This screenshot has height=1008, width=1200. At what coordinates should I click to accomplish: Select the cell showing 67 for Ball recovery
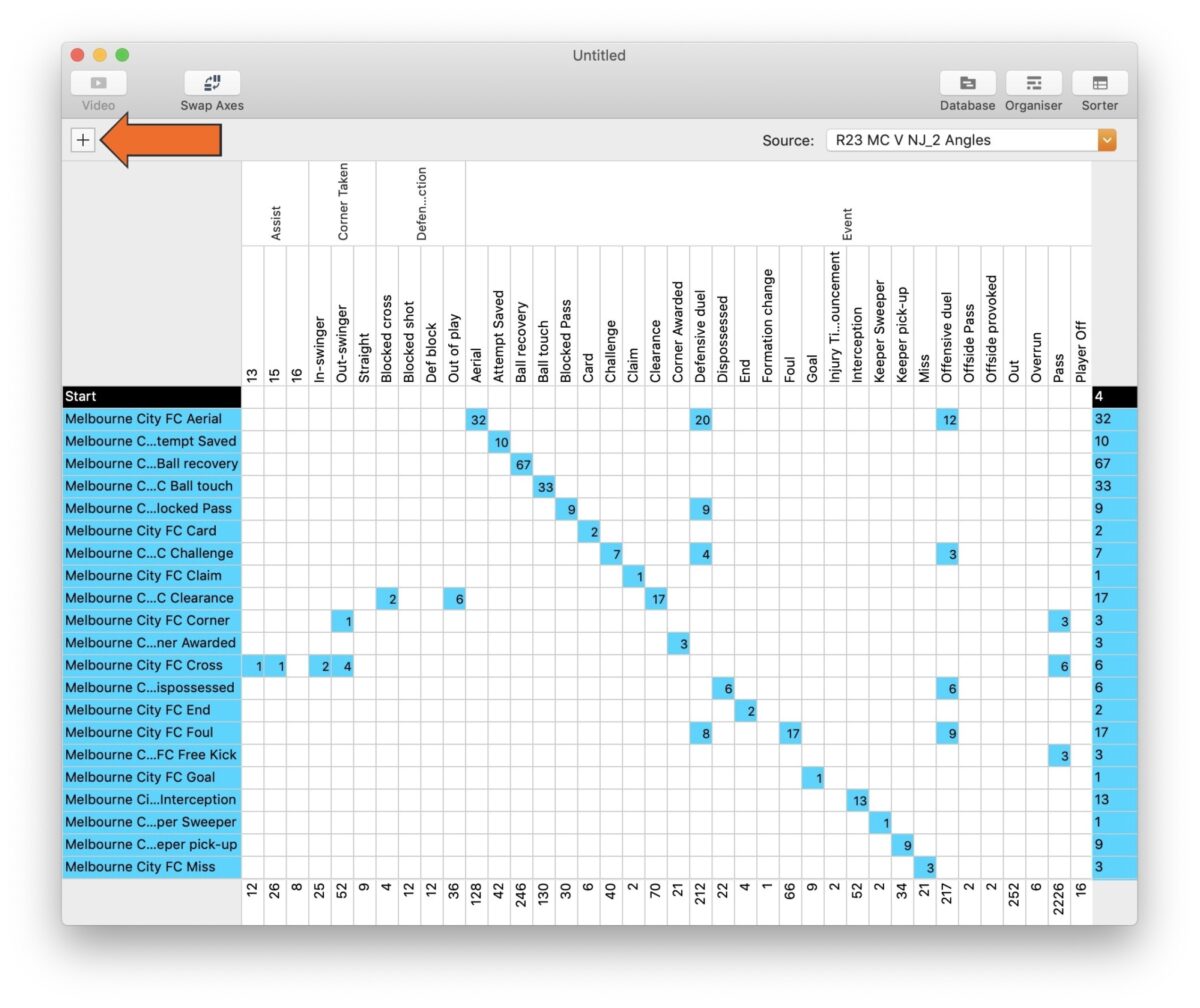point(524,464)
